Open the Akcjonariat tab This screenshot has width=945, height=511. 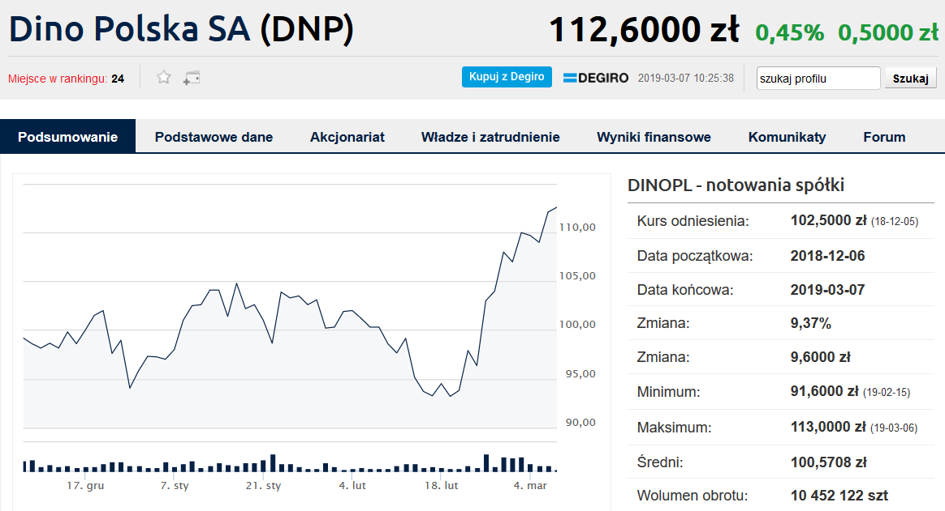pos(347,137)
